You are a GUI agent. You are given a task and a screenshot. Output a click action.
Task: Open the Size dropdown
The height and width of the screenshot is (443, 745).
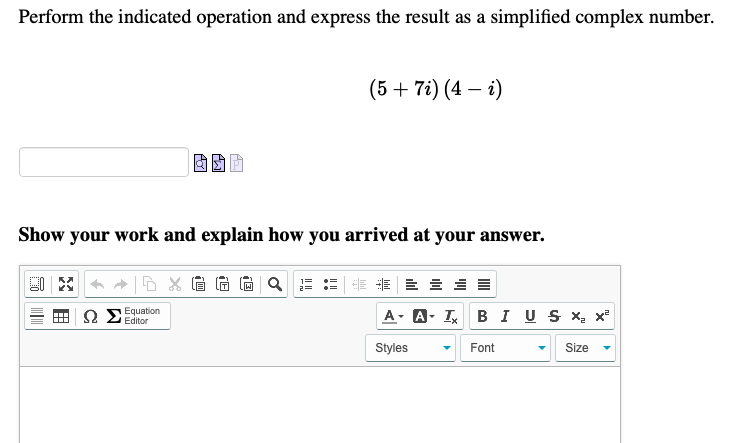click(585, 348)
